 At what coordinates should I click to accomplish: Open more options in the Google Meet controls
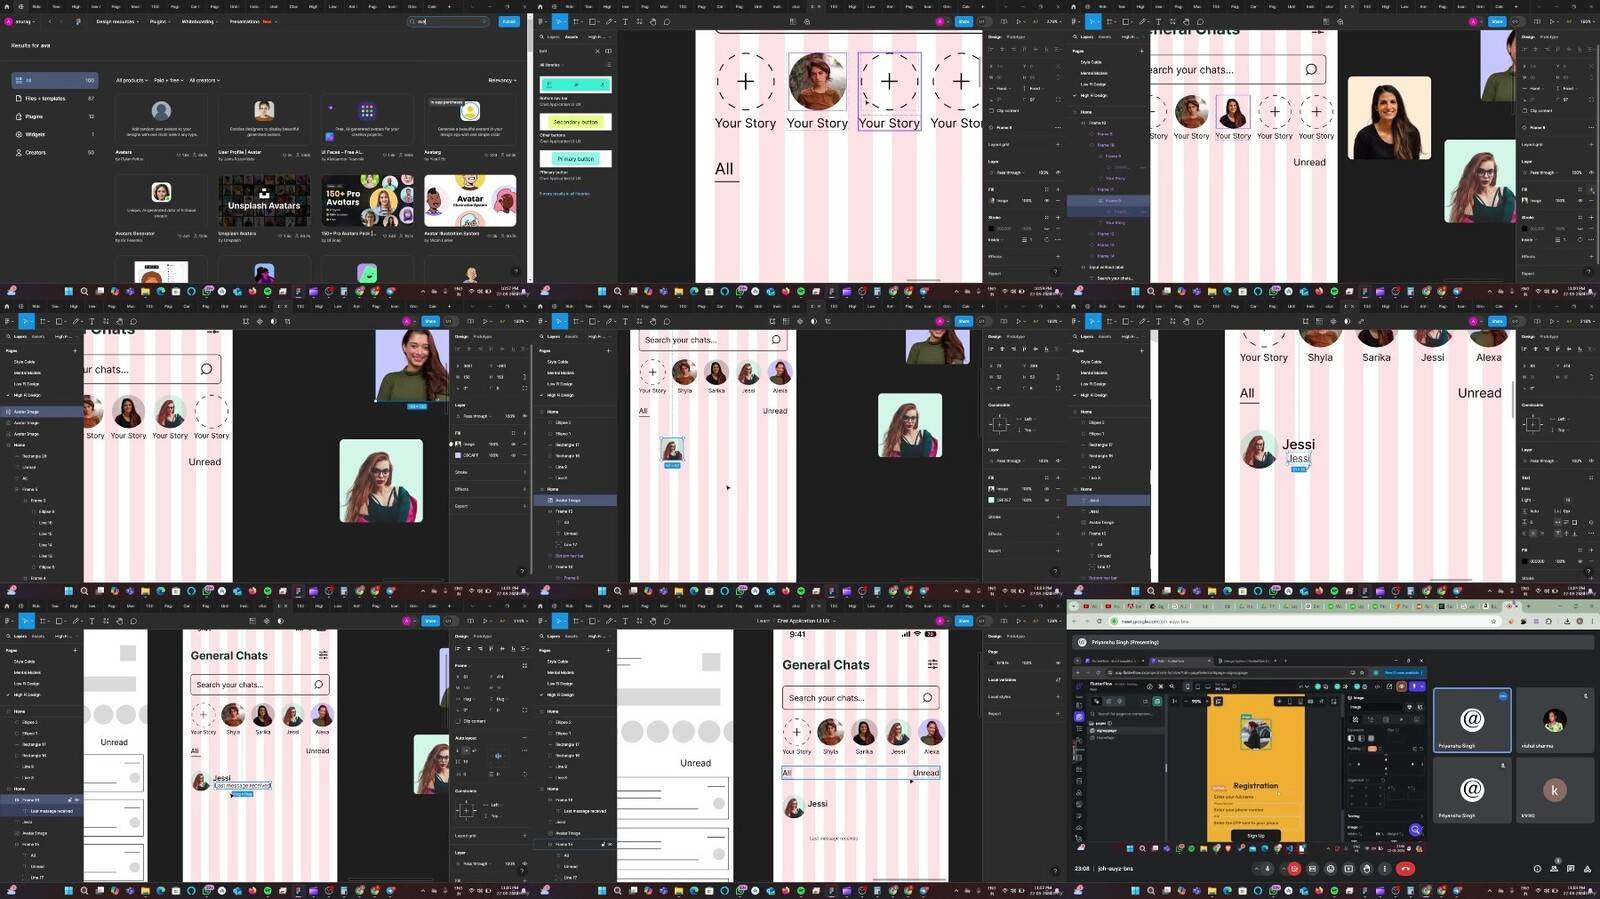pyautogui.click(x=1384, y=869)
